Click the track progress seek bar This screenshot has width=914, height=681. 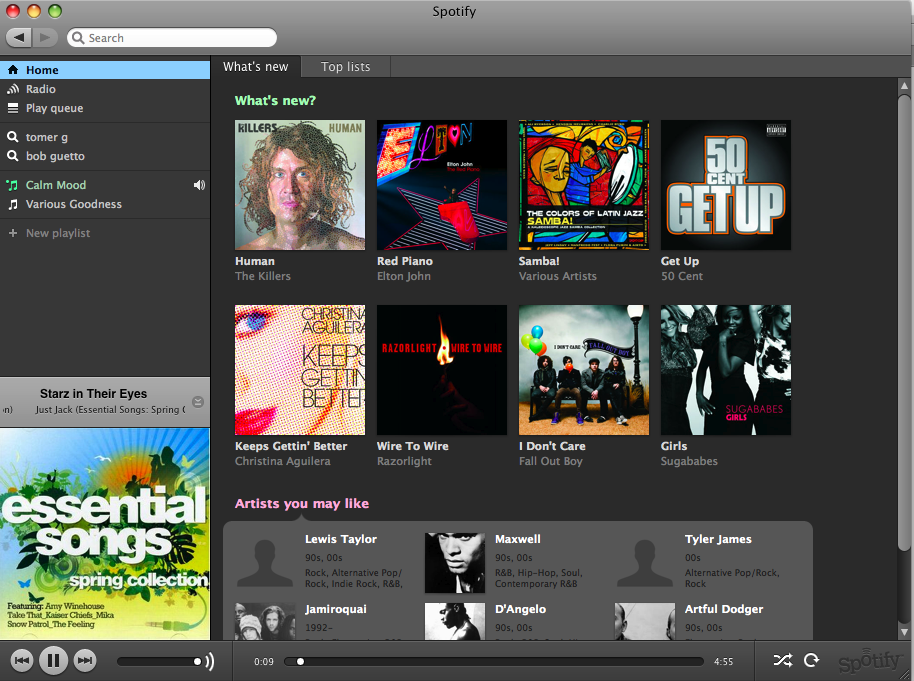[x=494, y=661]
